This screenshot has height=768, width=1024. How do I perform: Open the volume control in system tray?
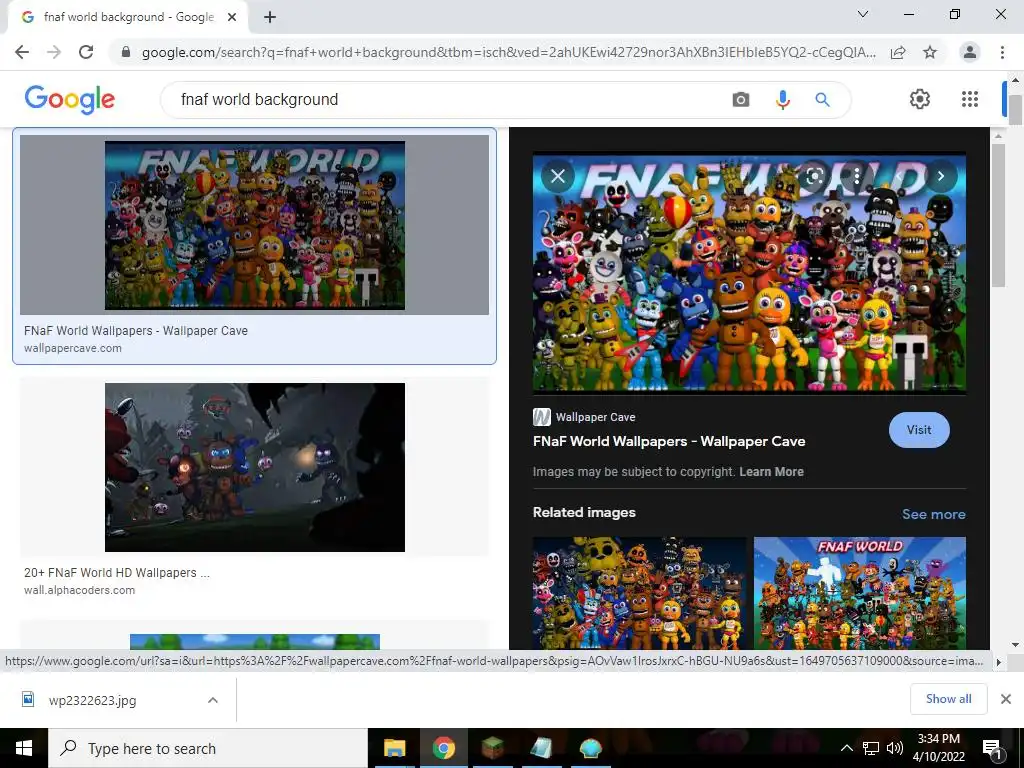click(894, 748)
